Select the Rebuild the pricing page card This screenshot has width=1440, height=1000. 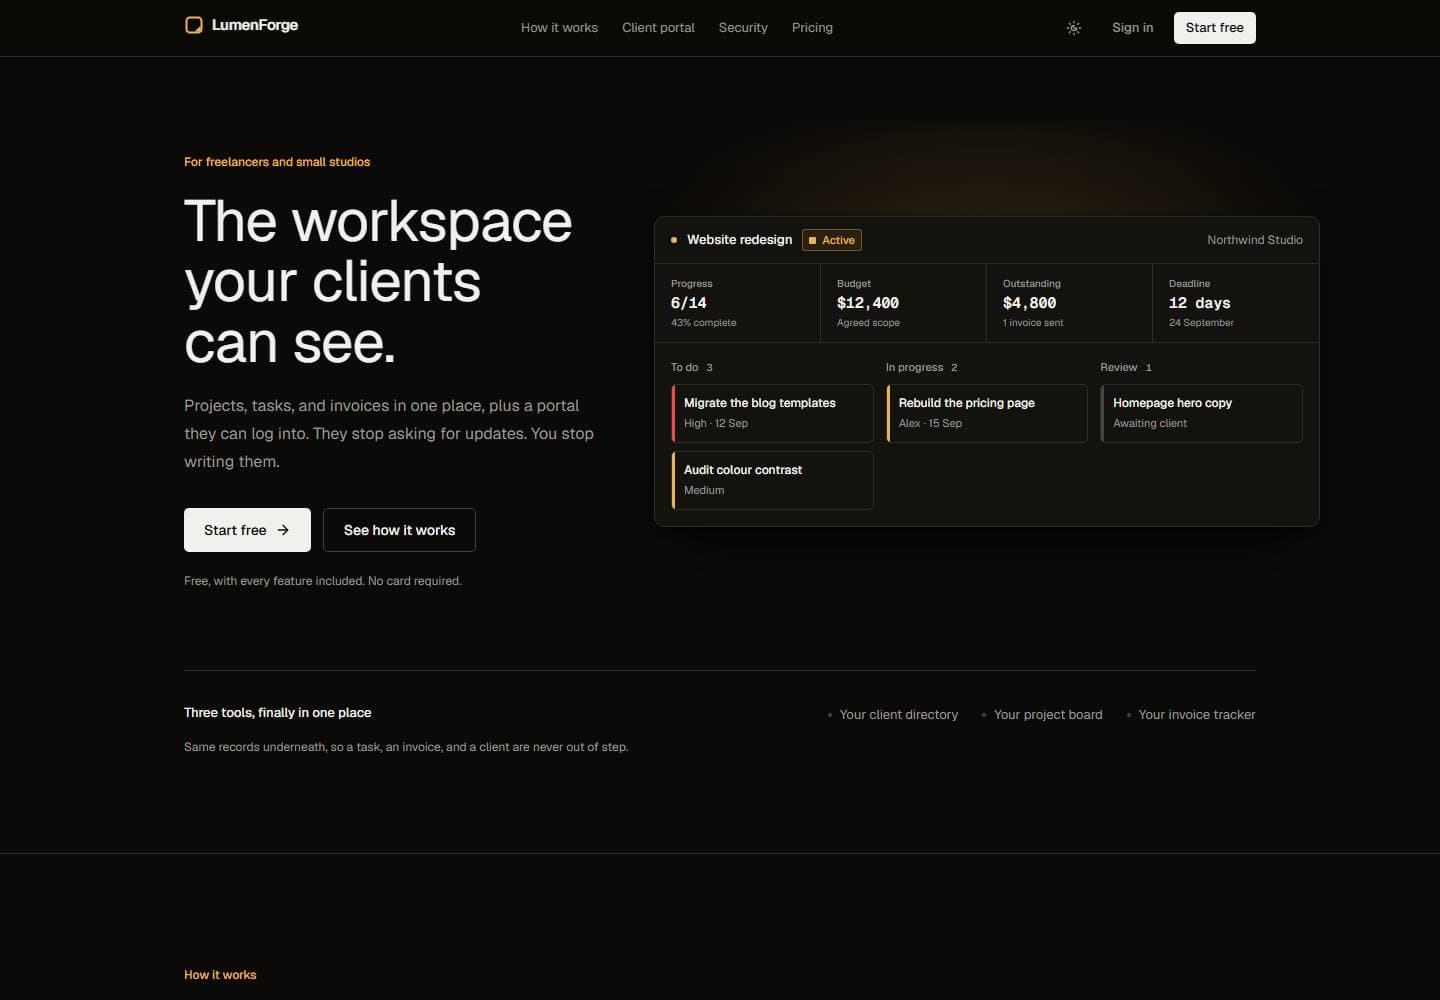tap(987, 413)
